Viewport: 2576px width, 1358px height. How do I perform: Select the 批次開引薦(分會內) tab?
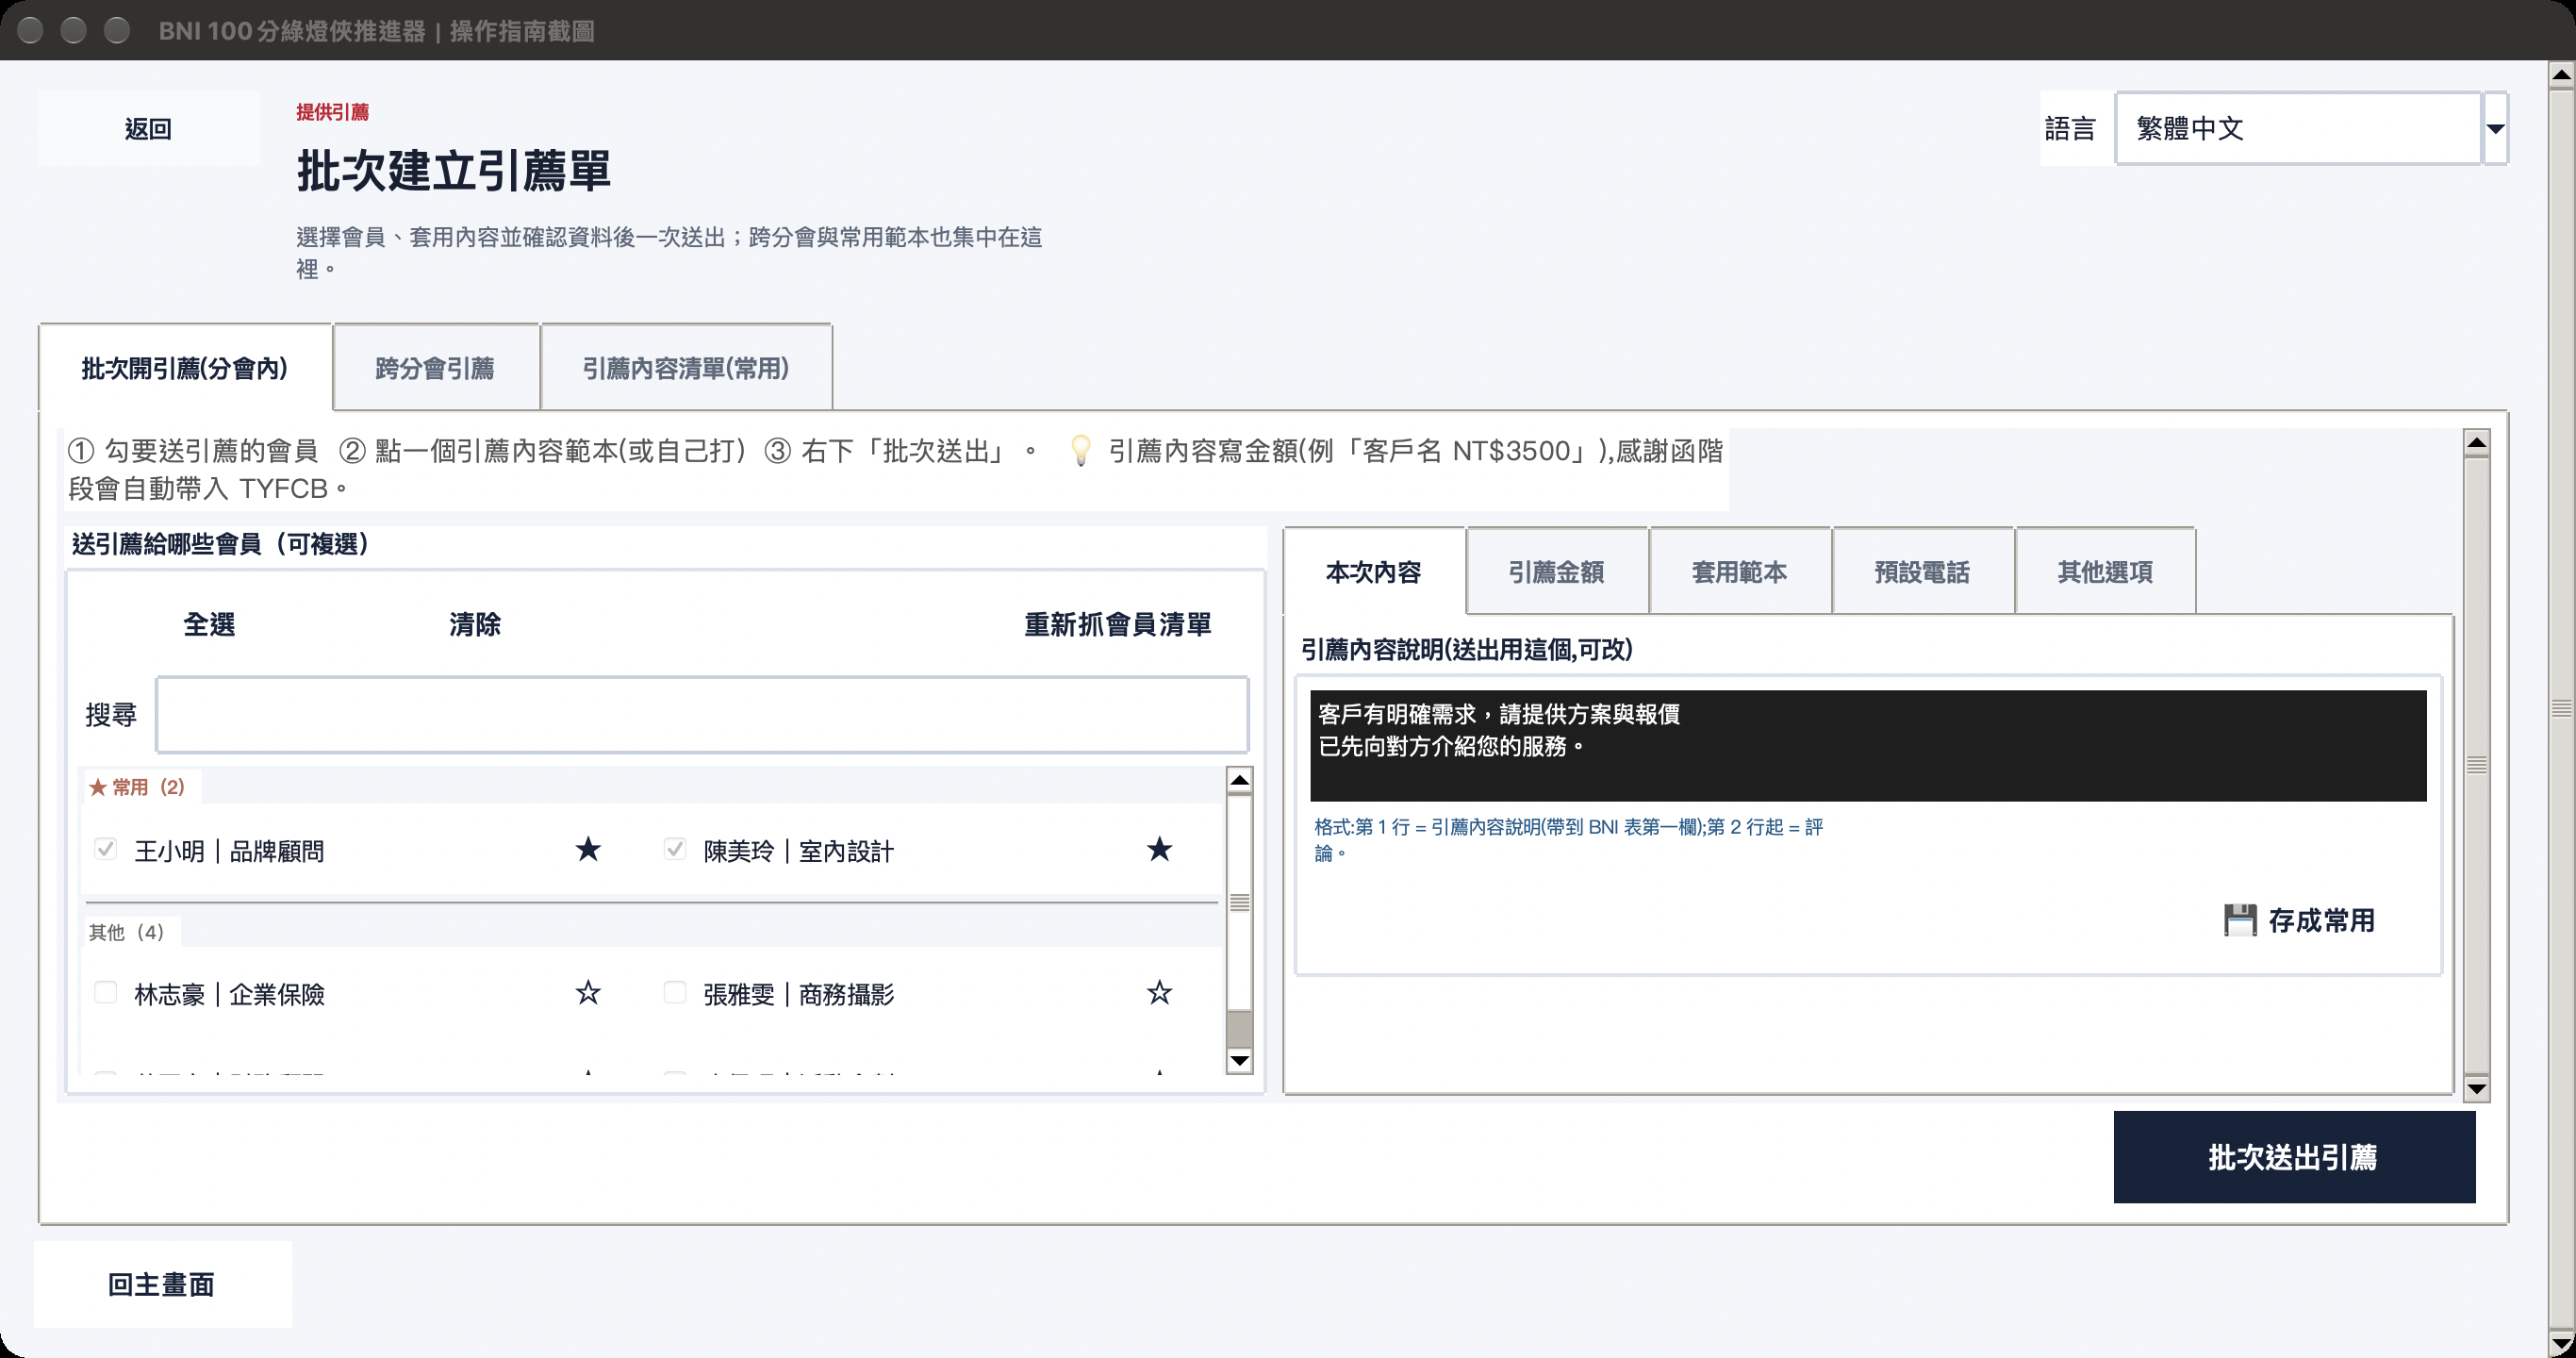[x=185, y=368]
